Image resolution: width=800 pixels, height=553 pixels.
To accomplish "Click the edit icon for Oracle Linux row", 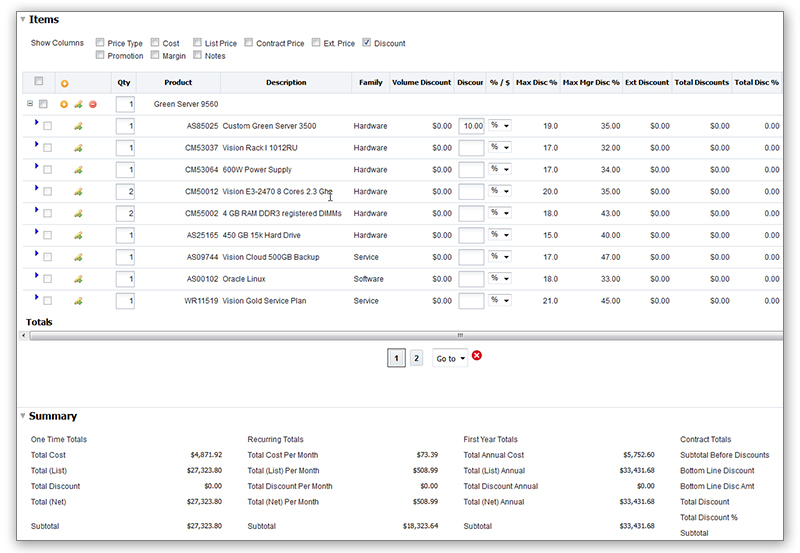I will pyautogui.click(x=79, y=279).
